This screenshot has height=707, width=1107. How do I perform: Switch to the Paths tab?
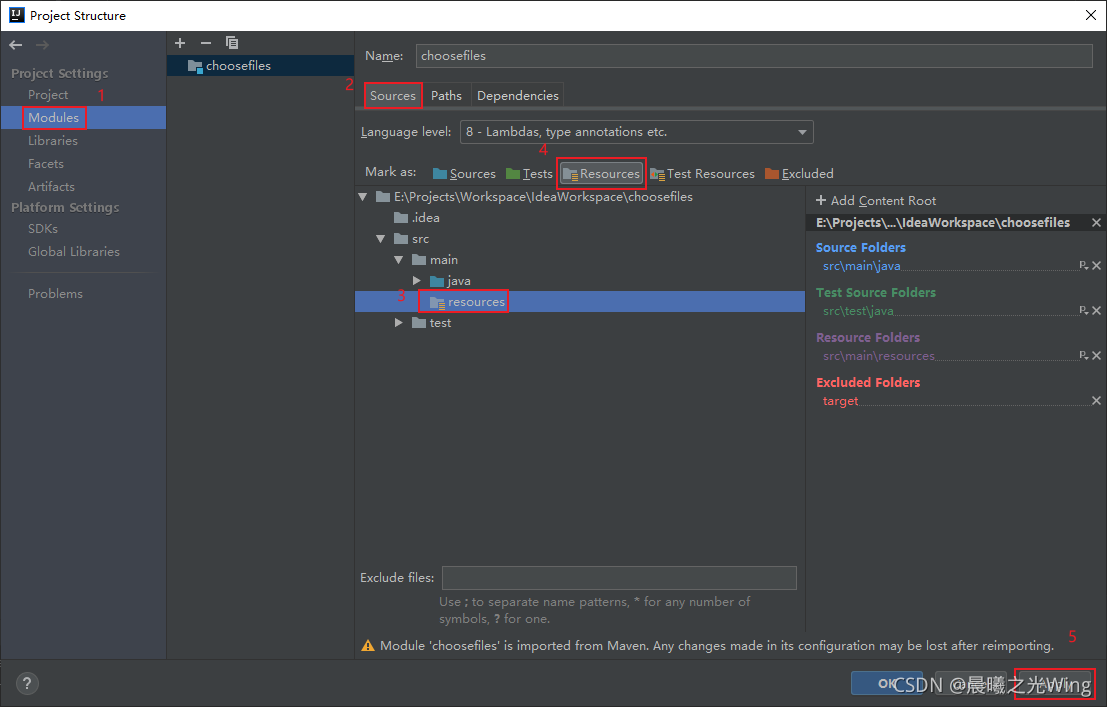tap(446, 95)
